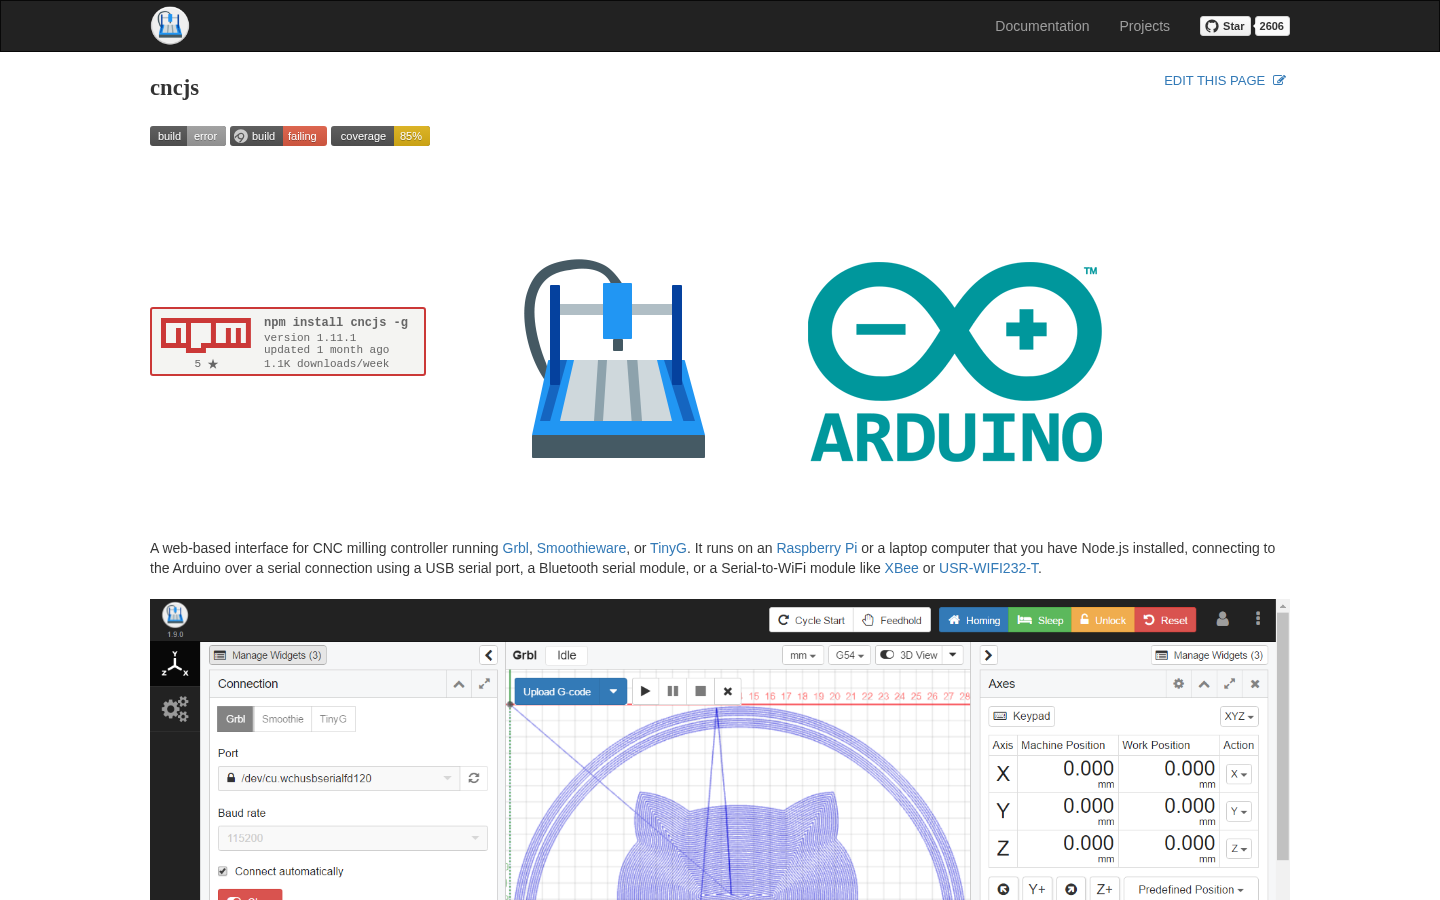The height and width of the screenshot is (900, 1440).
Task: Collapse the right panel with the right chevron
Action: click(x=988, y=655)
